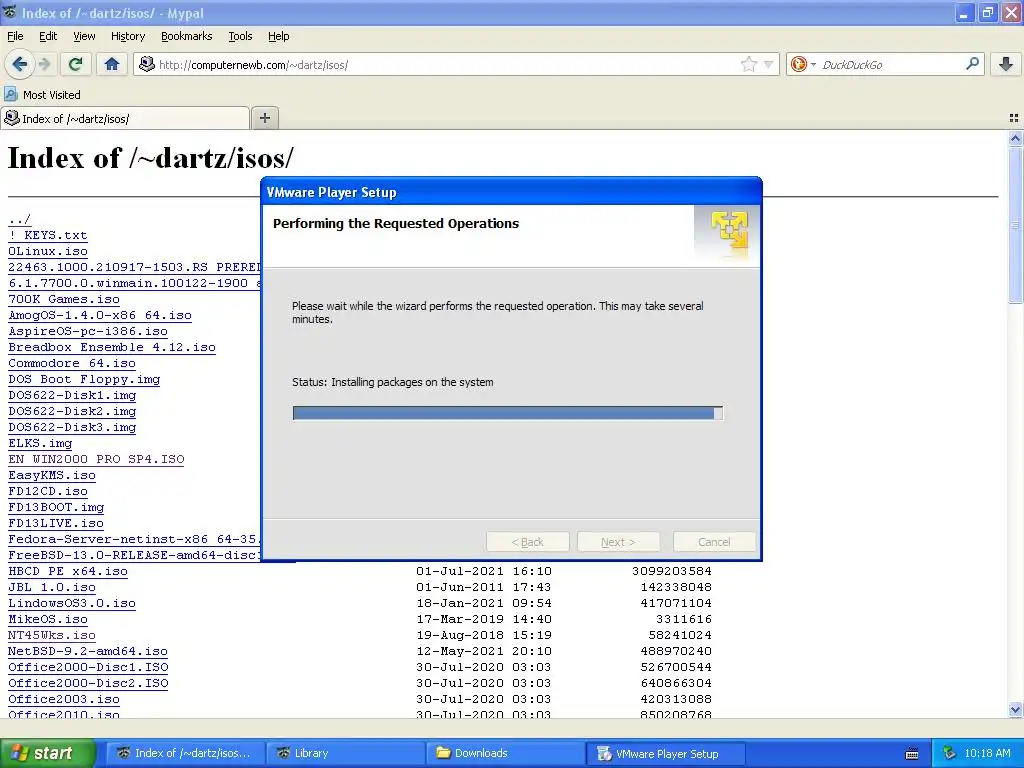Click the site identity icon in address bar
Screen dimensions: 1024x768
tap(147, 64)
